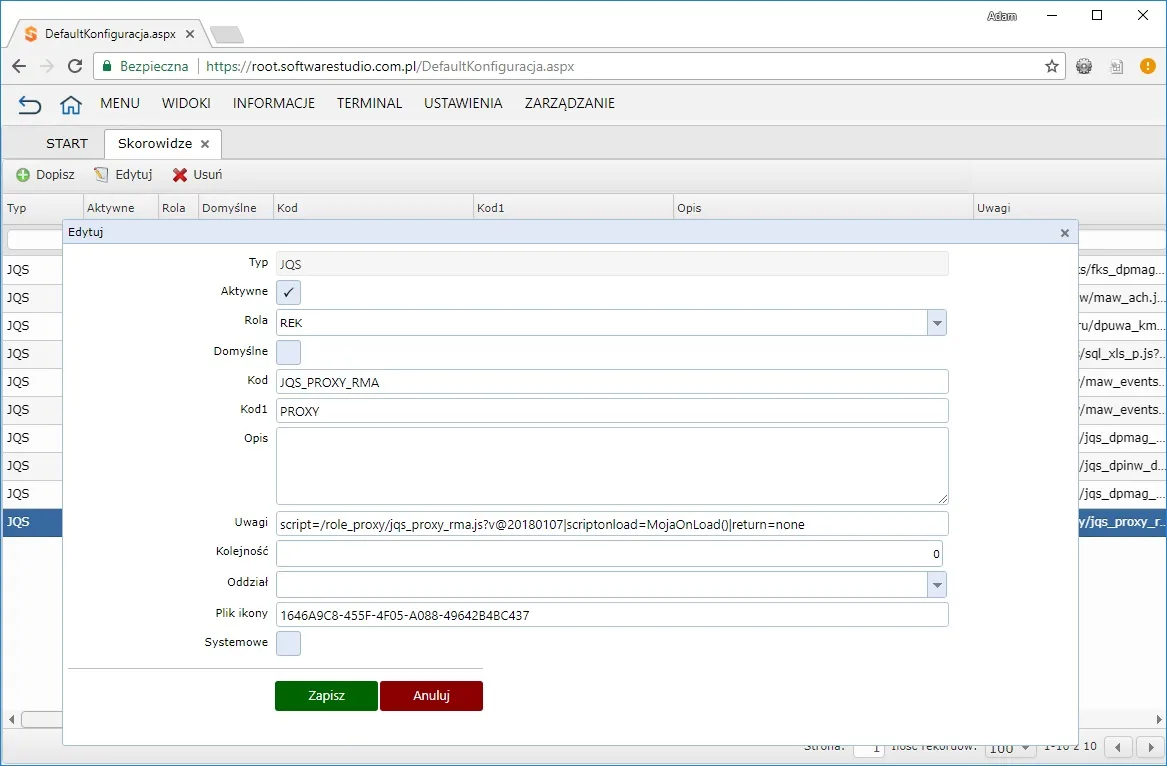
Task: Click the browser back button
Action: tap(19, 66)
